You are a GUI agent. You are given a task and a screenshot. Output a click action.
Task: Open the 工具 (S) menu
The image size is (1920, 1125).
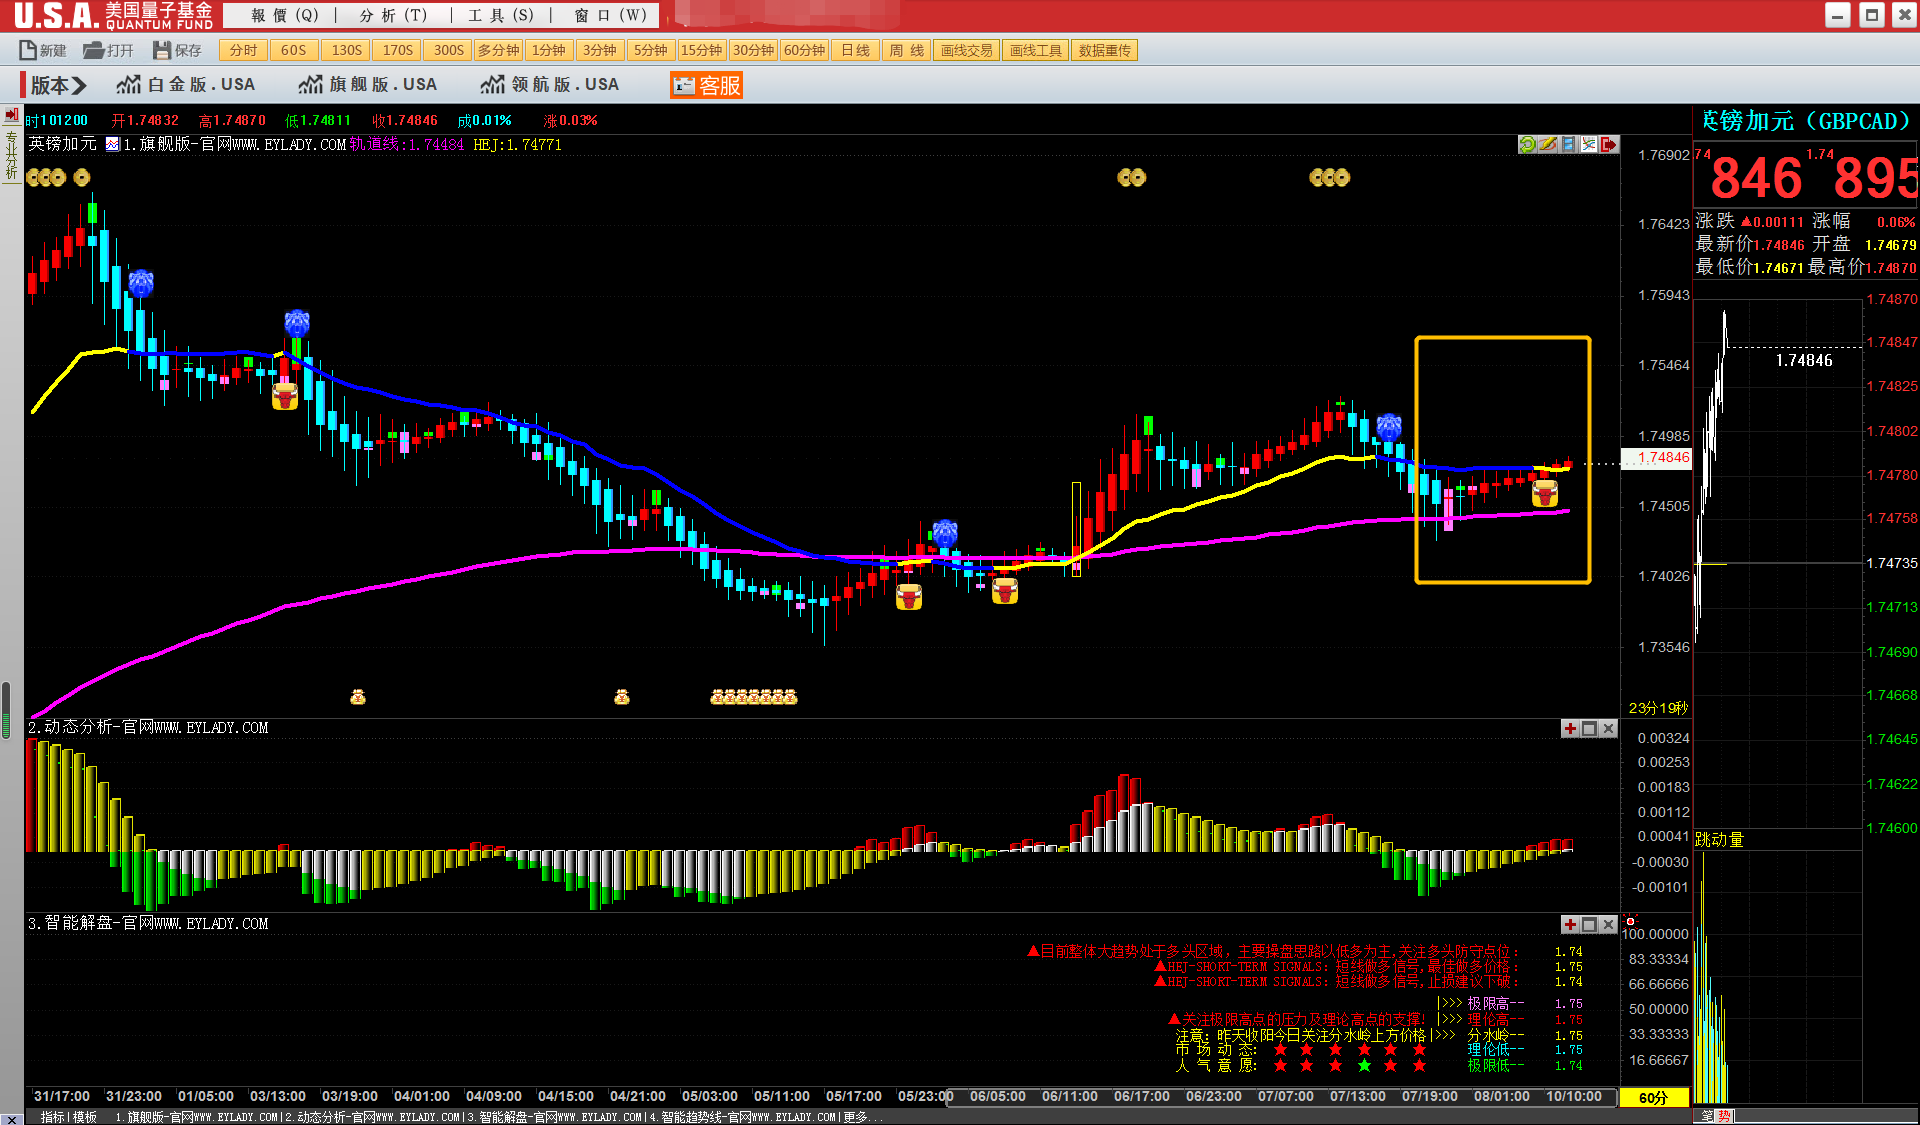coord(501,15)
